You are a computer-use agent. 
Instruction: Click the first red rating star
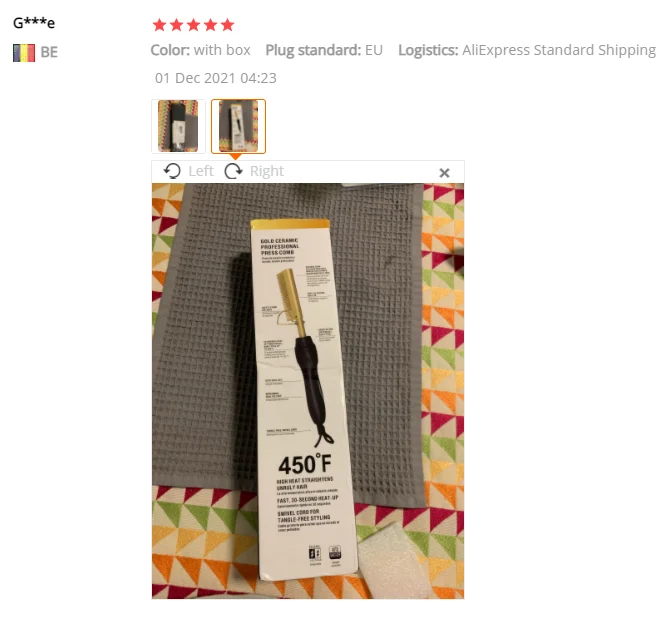tap(160, 25)
